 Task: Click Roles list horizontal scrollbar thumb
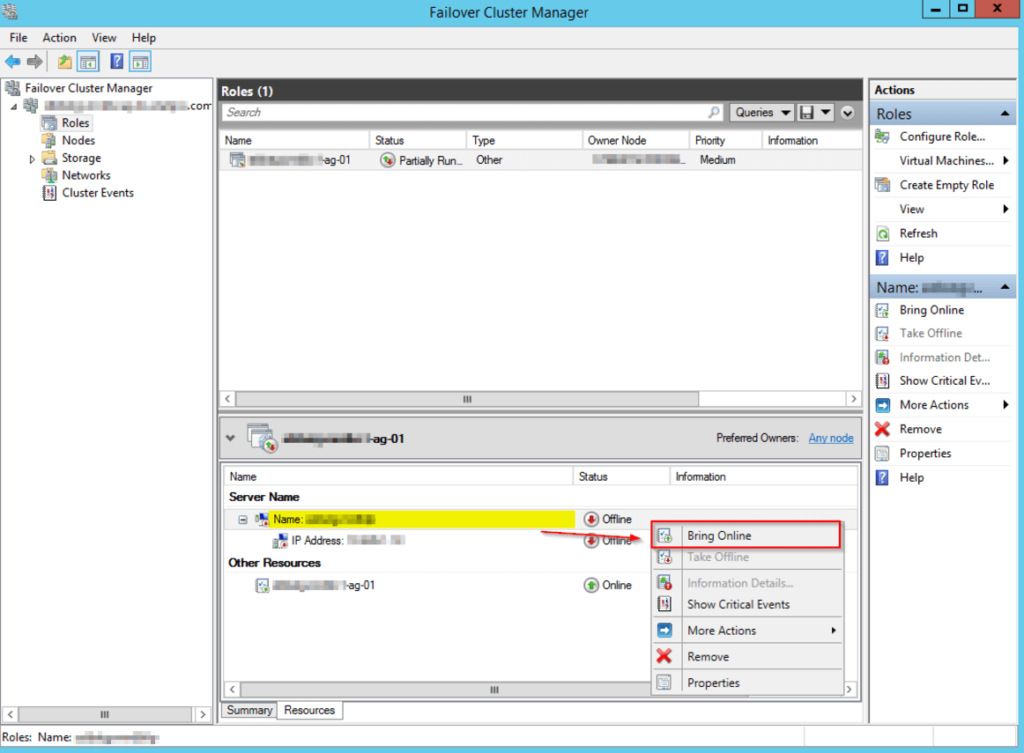467,399
